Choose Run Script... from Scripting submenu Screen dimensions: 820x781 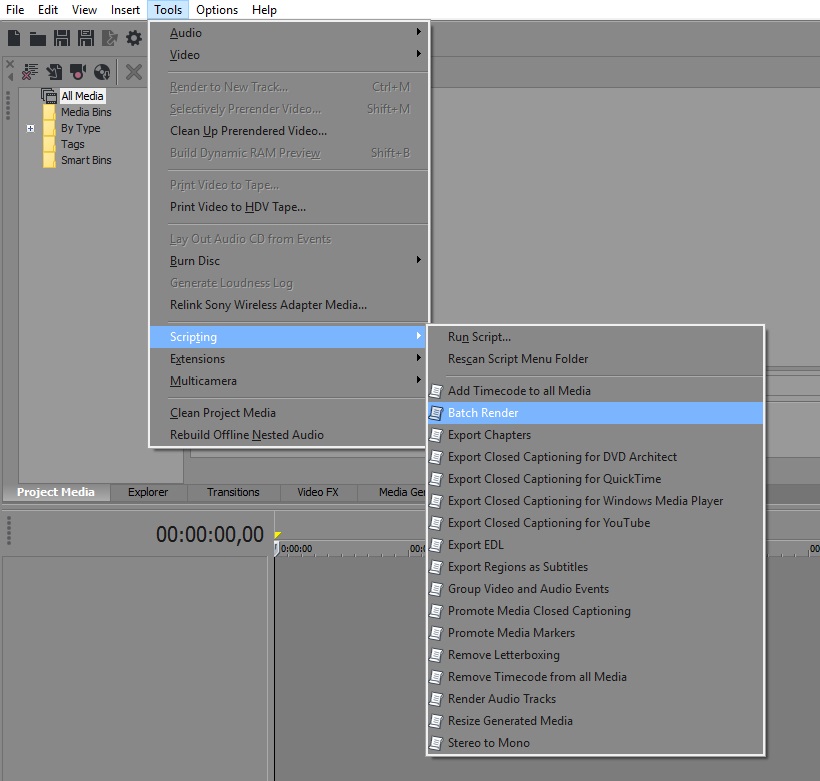pyautogui.click(x=479, y=337)
